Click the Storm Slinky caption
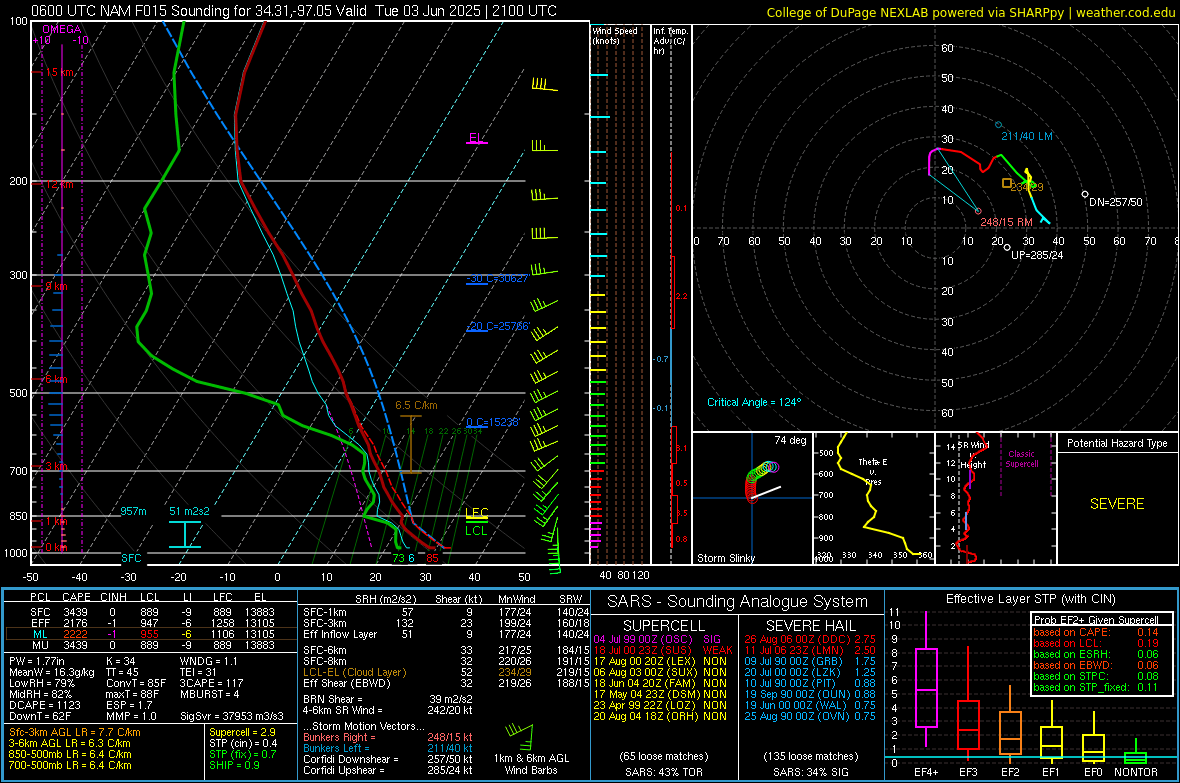This screenshot has height=783, width=1180. coord(726,558)
